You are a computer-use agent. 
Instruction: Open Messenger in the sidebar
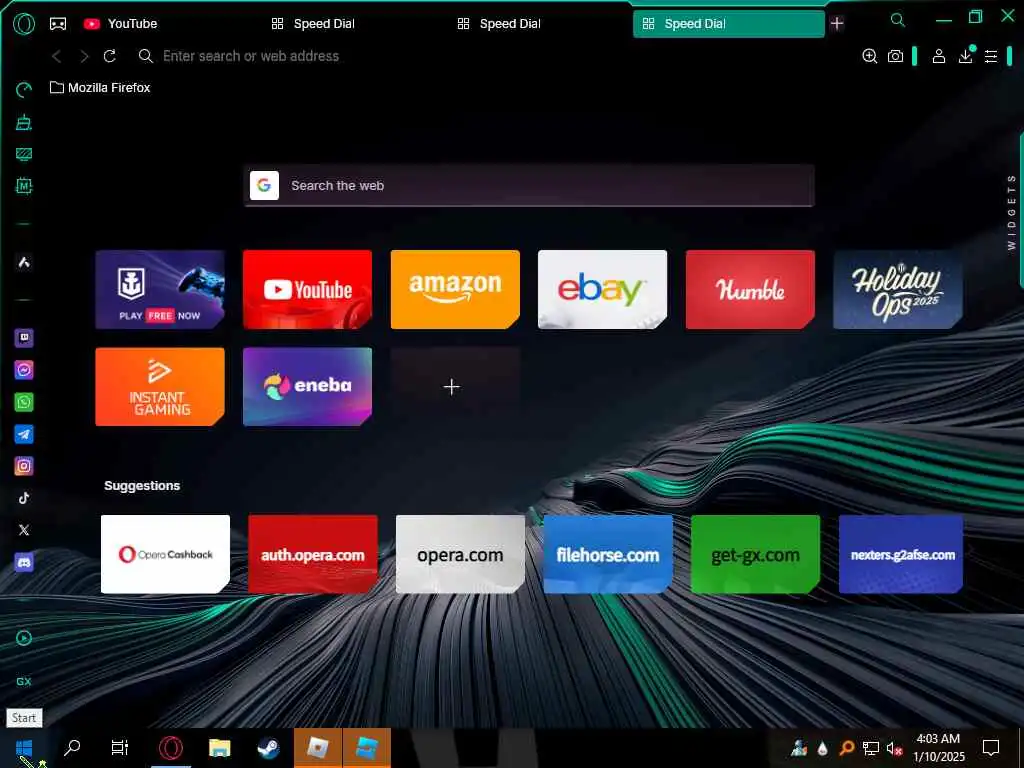(24, 370)
